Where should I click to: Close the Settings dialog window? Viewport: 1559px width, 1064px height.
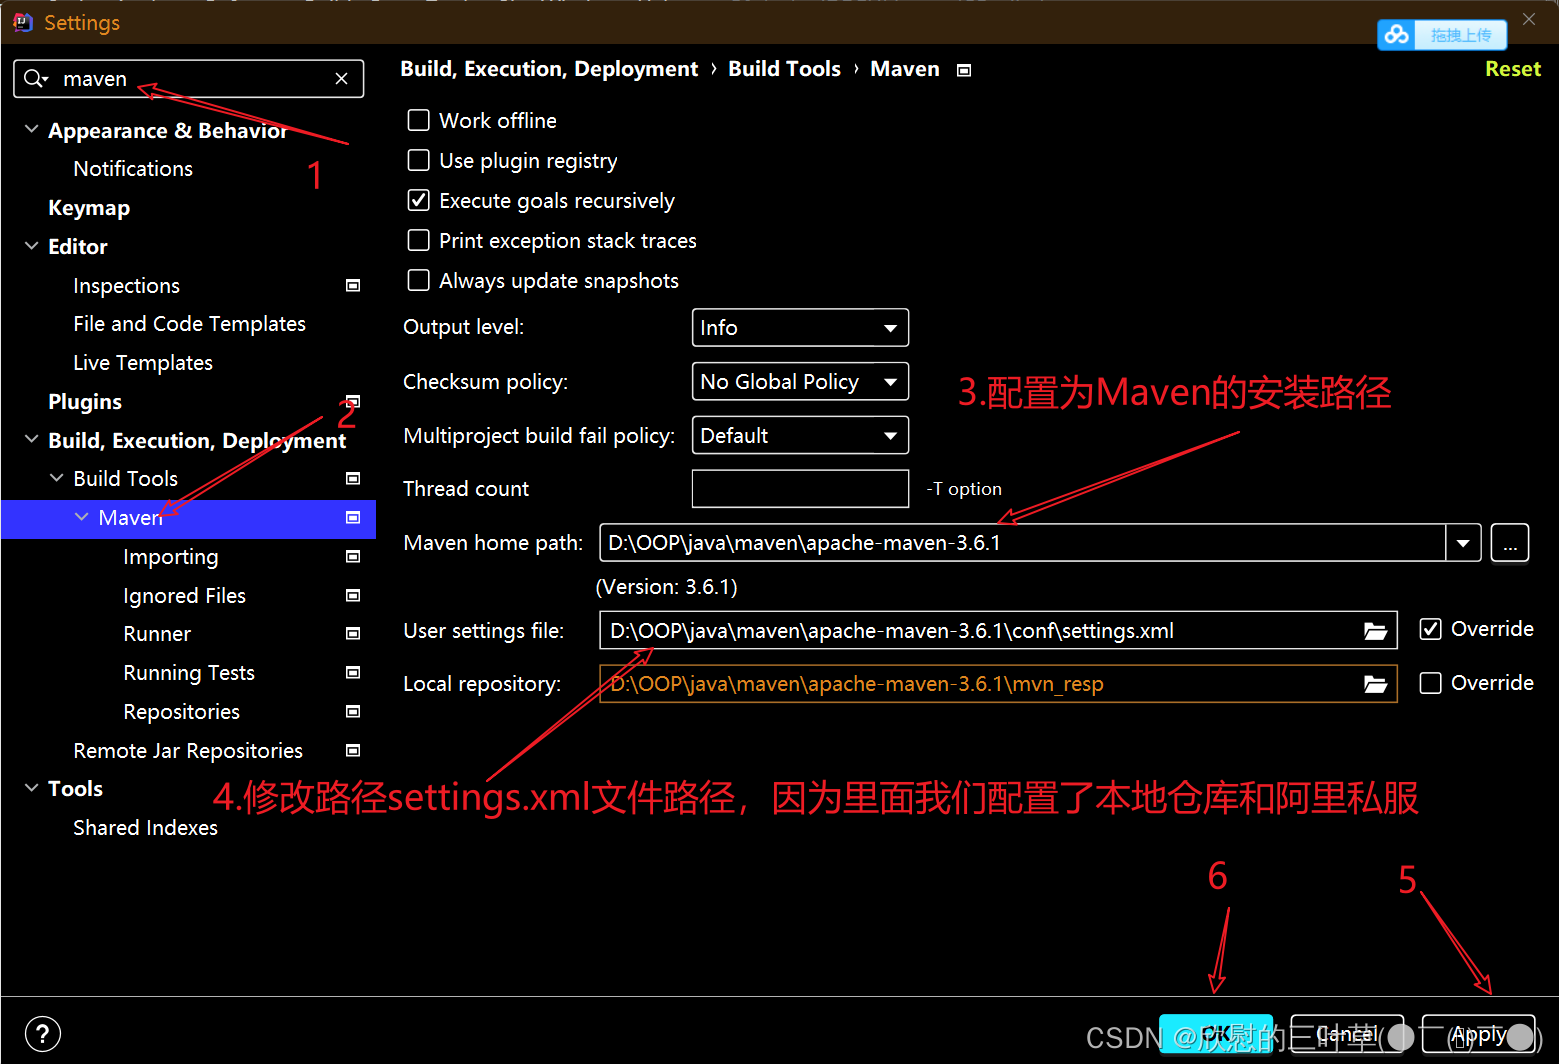point(1529,19)
